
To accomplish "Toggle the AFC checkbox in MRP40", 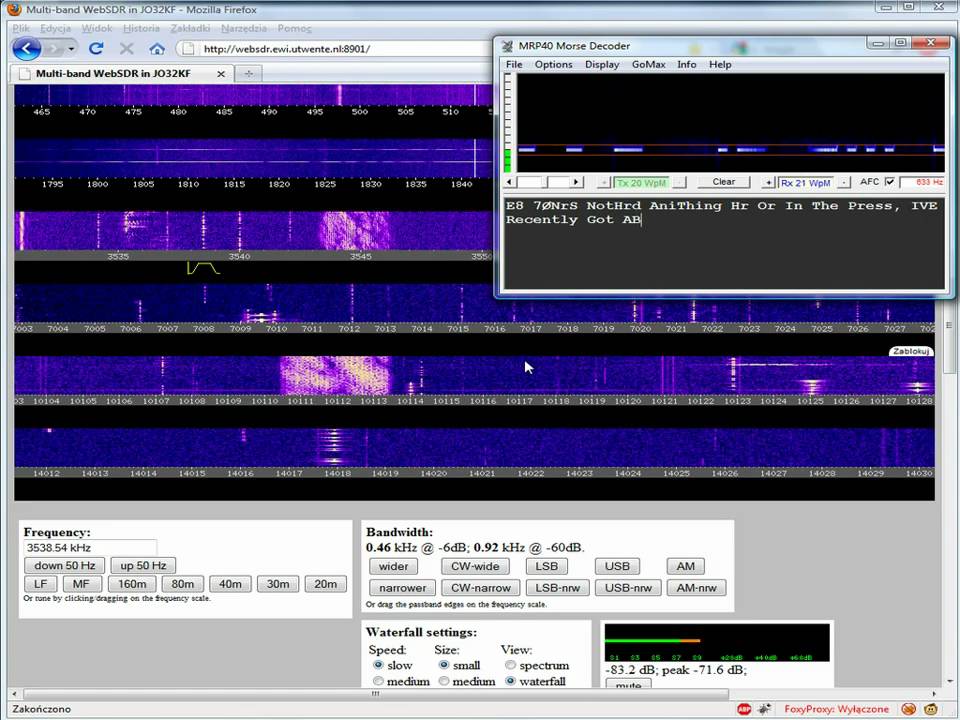I will (x=890, y=182).
